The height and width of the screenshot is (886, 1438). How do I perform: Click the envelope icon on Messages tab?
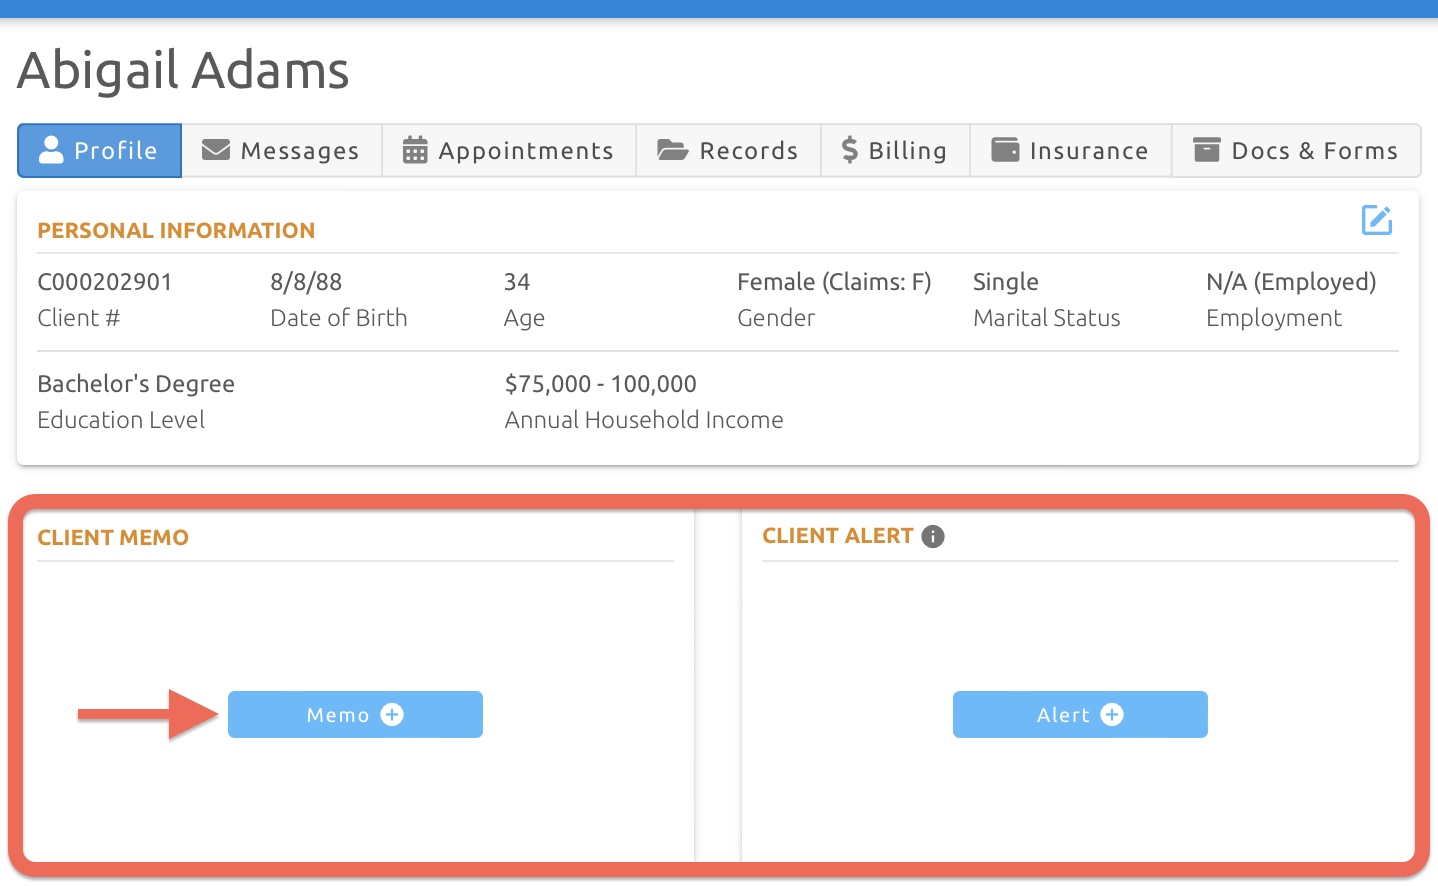coord(215,150)
